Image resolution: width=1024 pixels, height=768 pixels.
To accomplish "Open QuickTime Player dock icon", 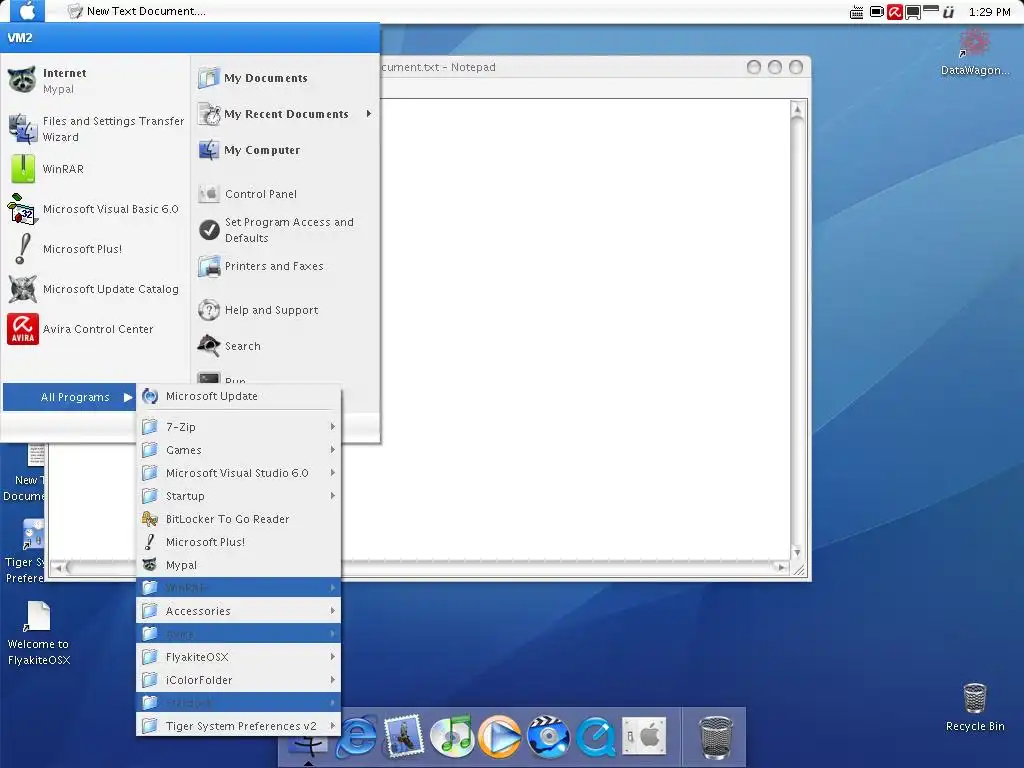I will pyautogui.click(x=596, y=736).
